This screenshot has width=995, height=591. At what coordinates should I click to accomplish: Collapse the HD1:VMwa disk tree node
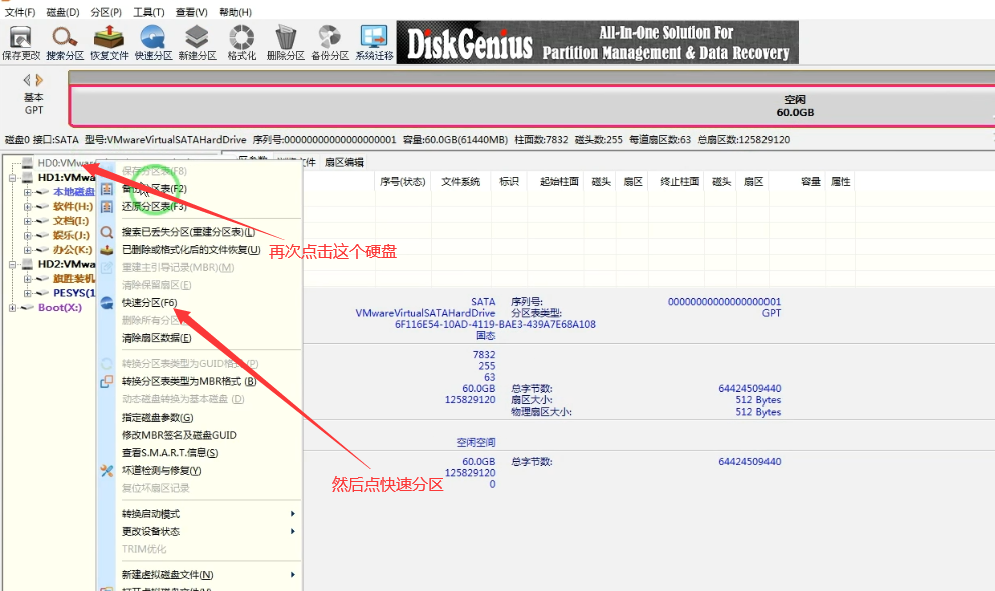(x=13, y=178)
